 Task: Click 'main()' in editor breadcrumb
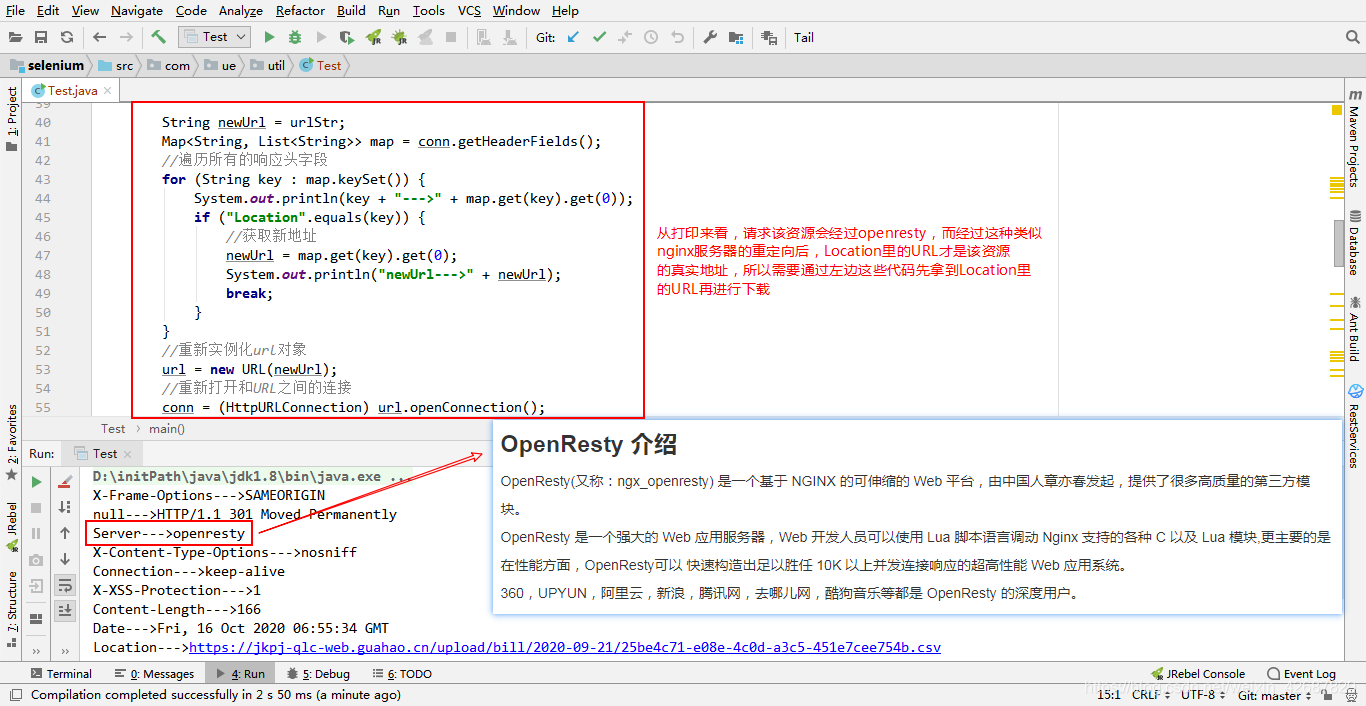point(166,429)
